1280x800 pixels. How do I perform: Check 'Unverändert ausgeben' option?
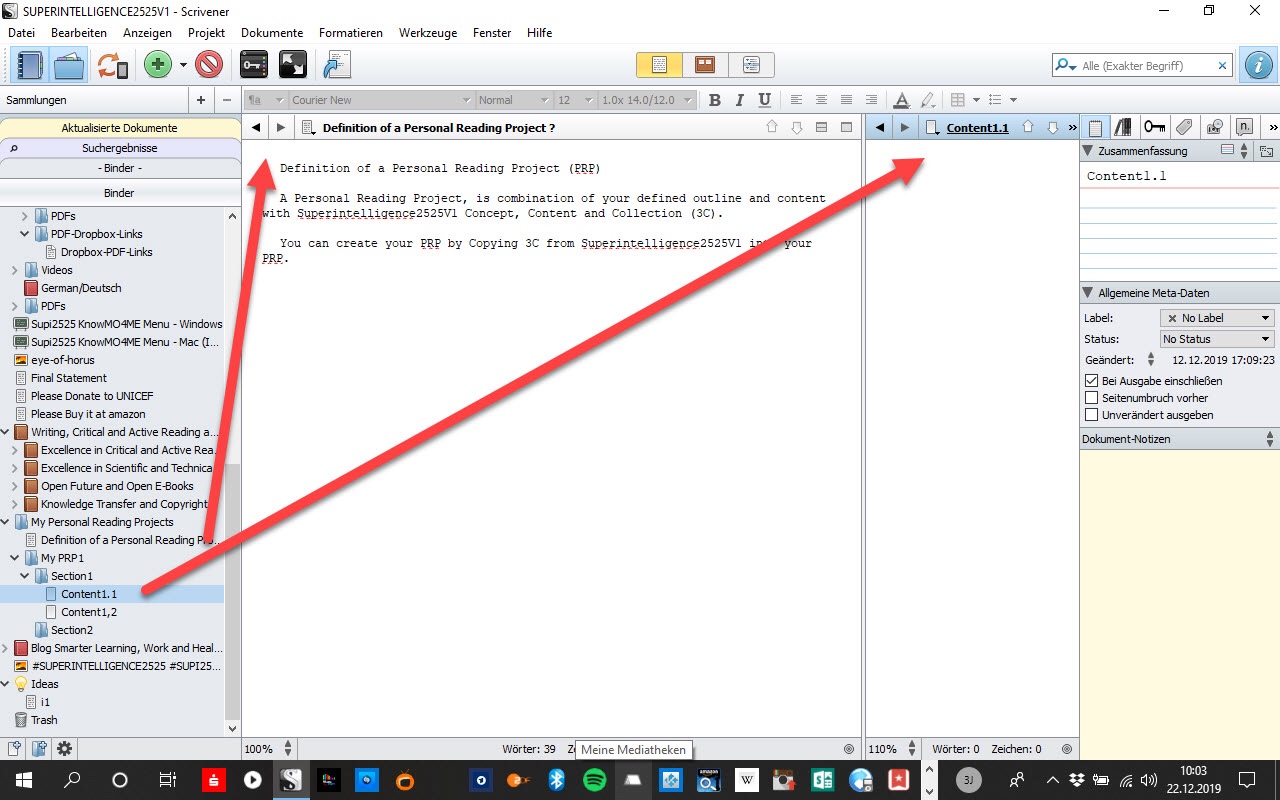pos(1092,415)
